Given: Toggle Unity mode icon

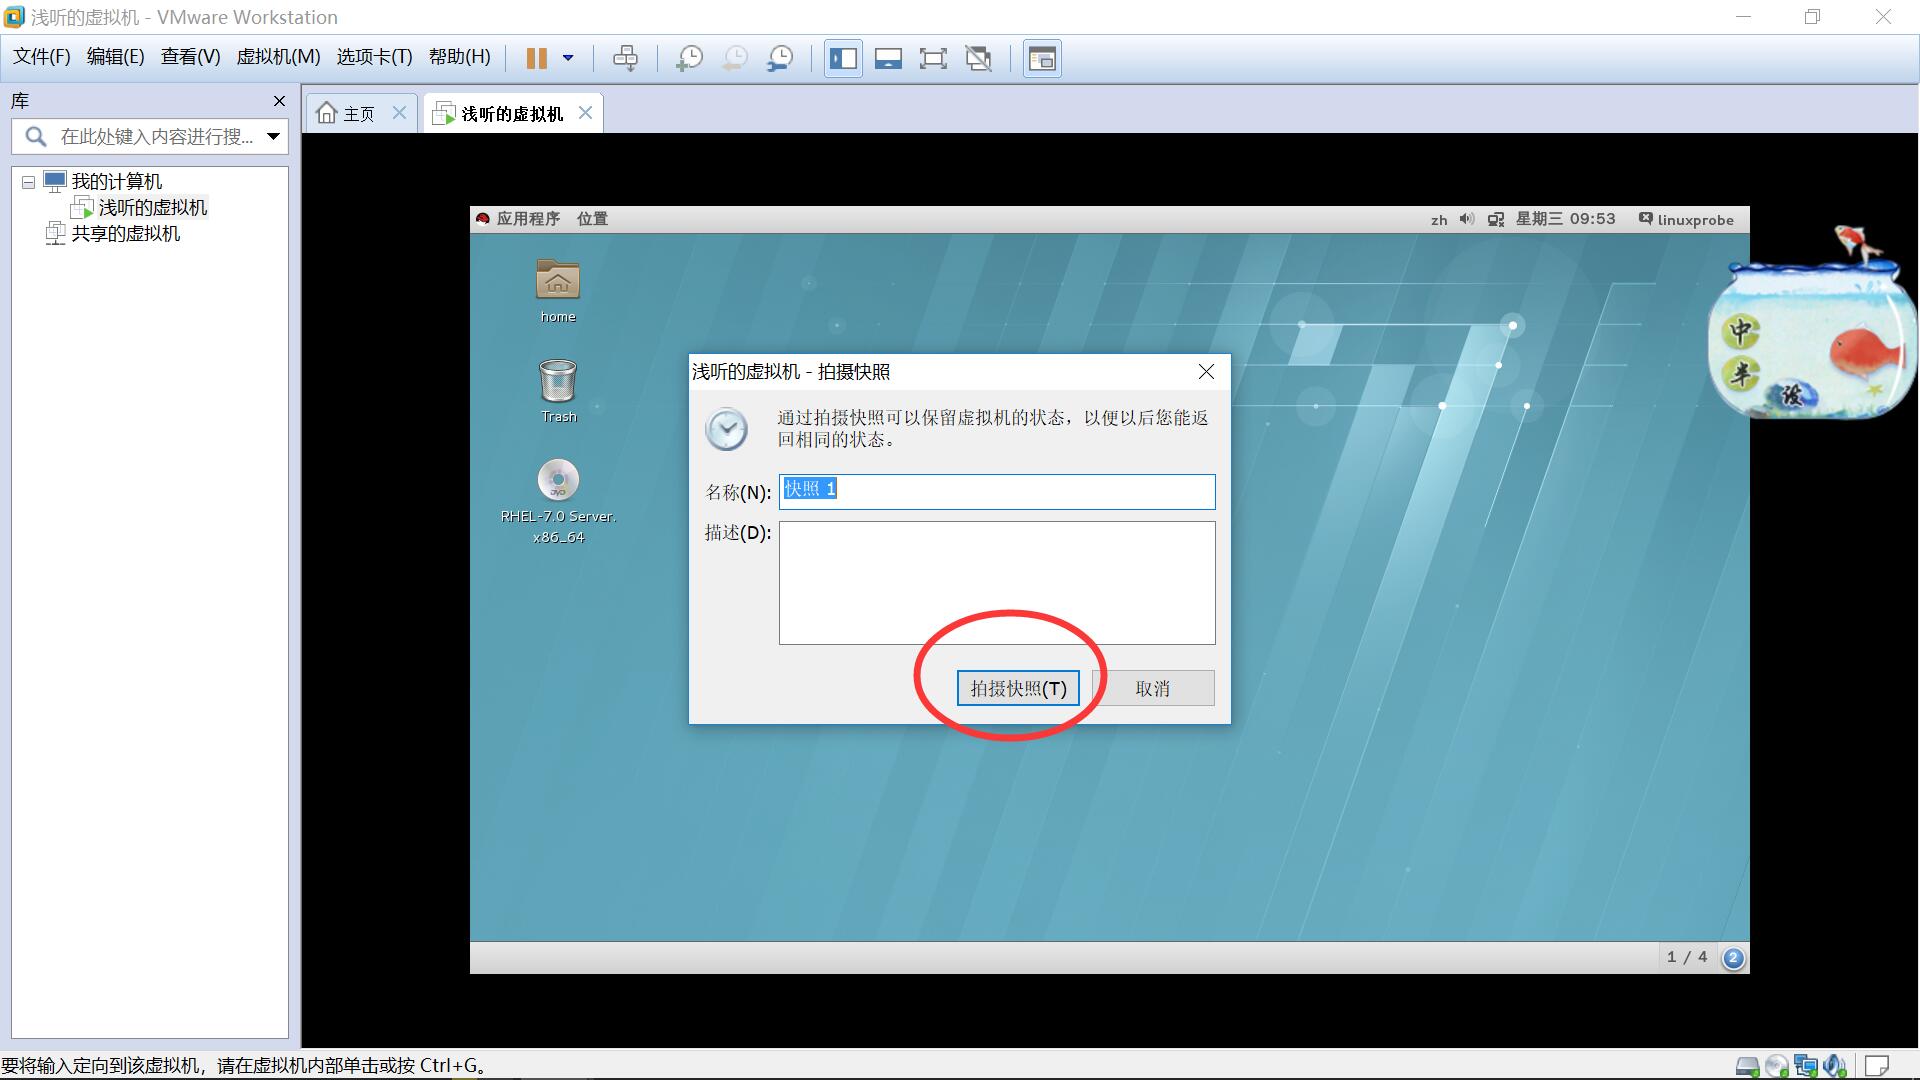Looking at the screenshot, I should [x=978, y=58].
